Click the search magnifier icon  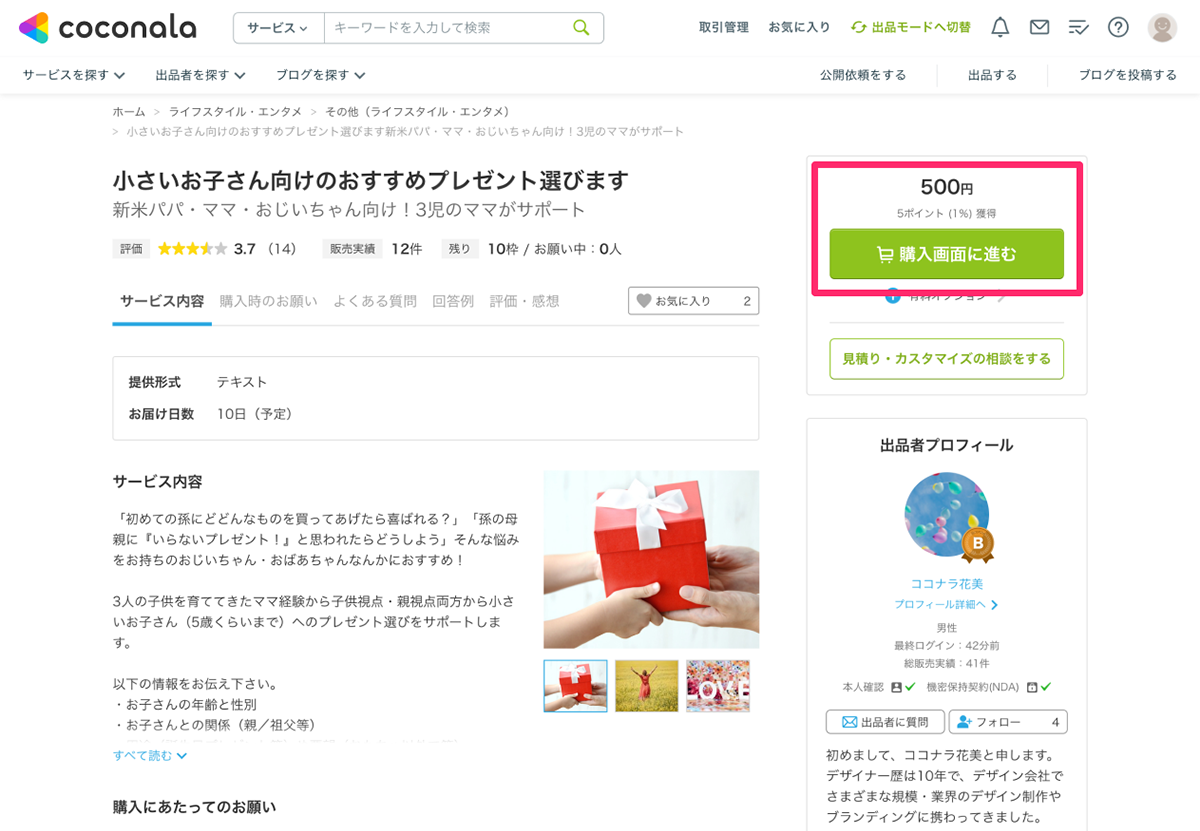point(581,27)
